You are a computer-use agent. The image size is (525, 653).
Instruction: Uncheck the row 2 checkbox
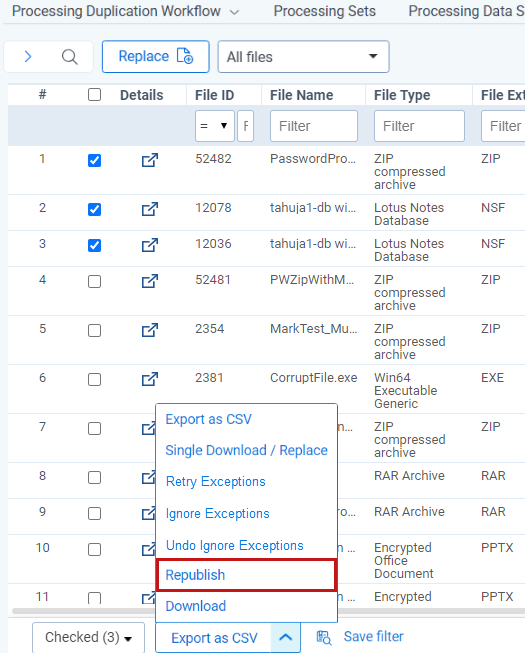95,209
